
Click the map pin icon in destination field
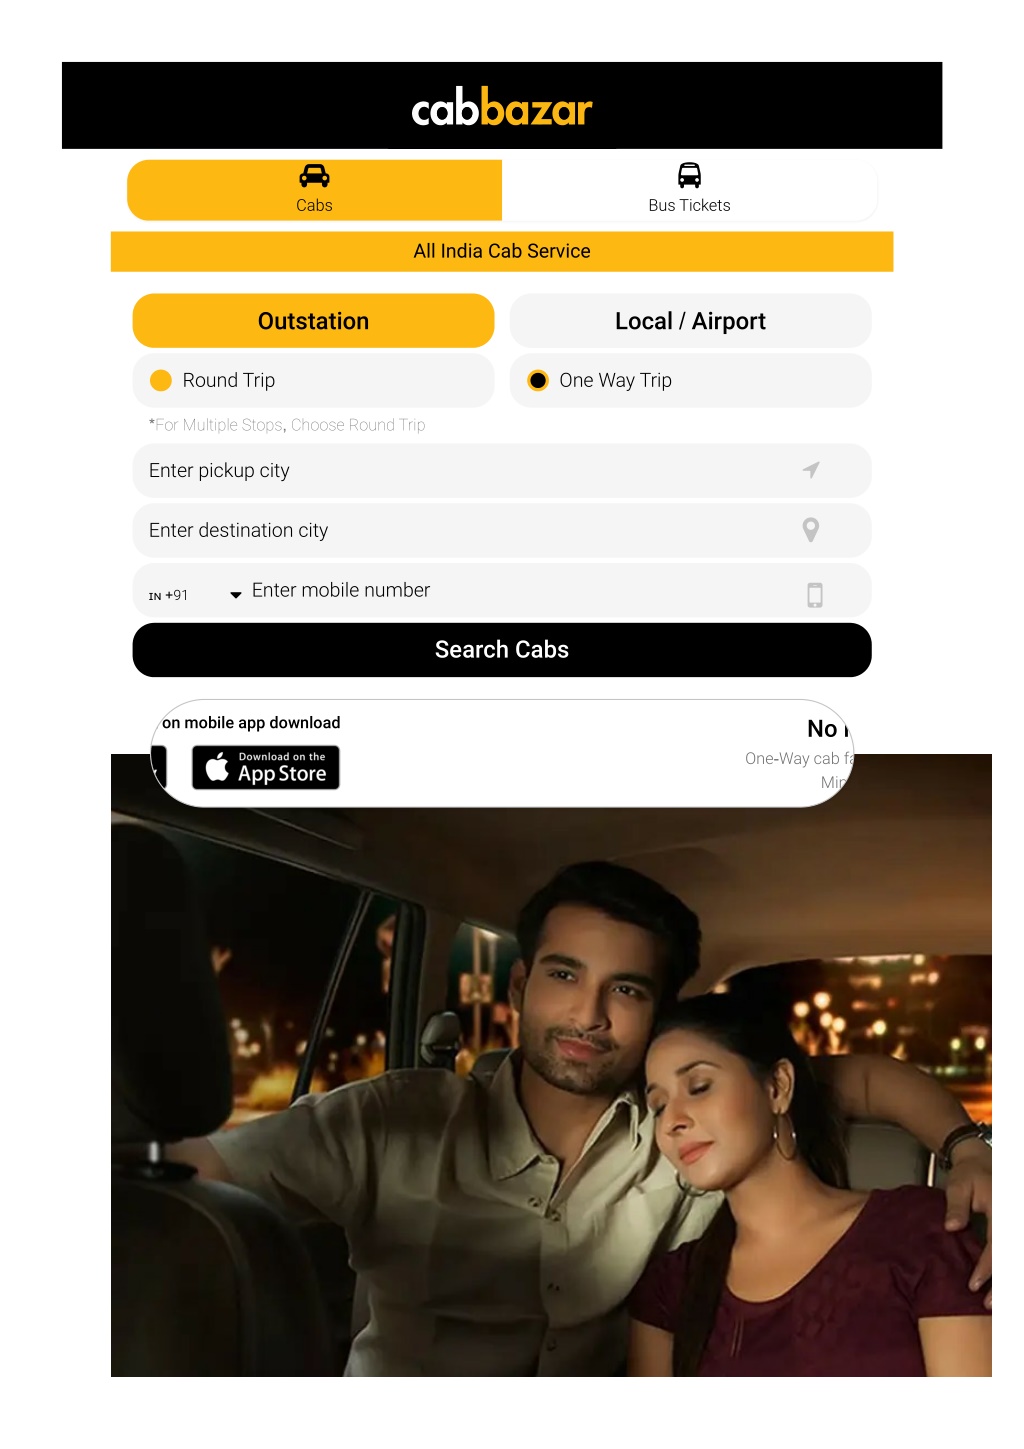(x=811, y=530)
